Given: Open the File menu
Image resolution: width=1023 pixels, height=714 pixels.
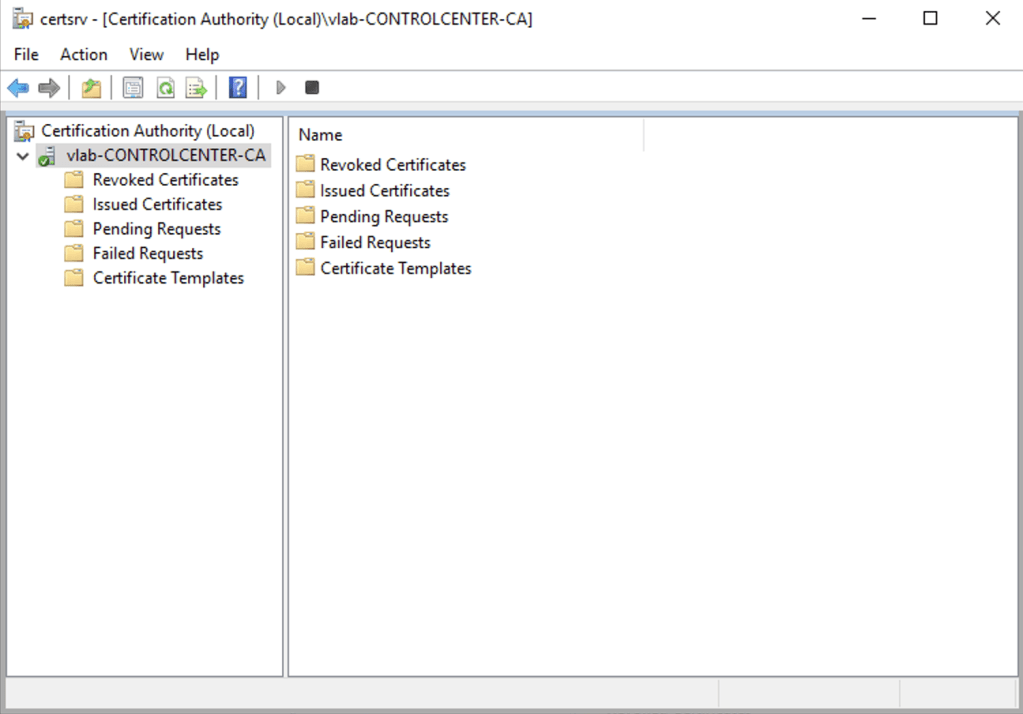Looking at the screenshot, I should coord(26,55).
